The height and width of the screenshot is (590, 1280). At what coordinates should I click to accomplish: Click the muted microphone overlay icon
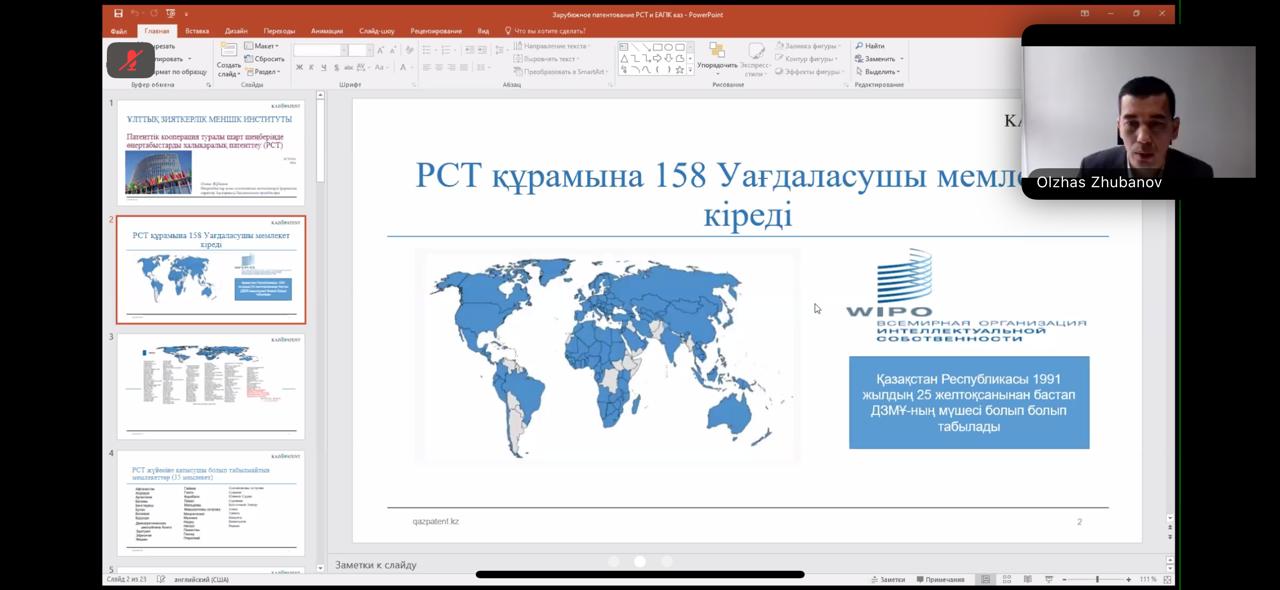[x=130, y=61]
